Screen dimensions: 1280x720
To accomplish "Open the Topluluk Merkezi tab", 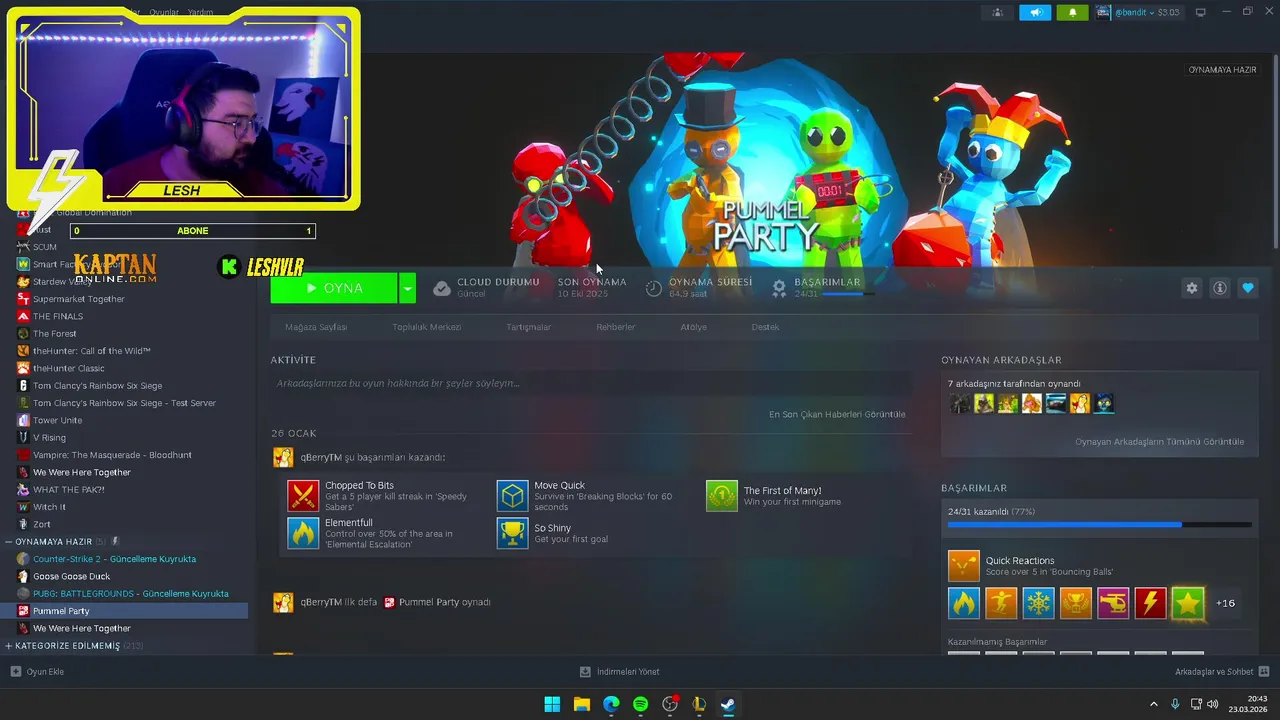I will pyautogui.click(x=426, y=327).
